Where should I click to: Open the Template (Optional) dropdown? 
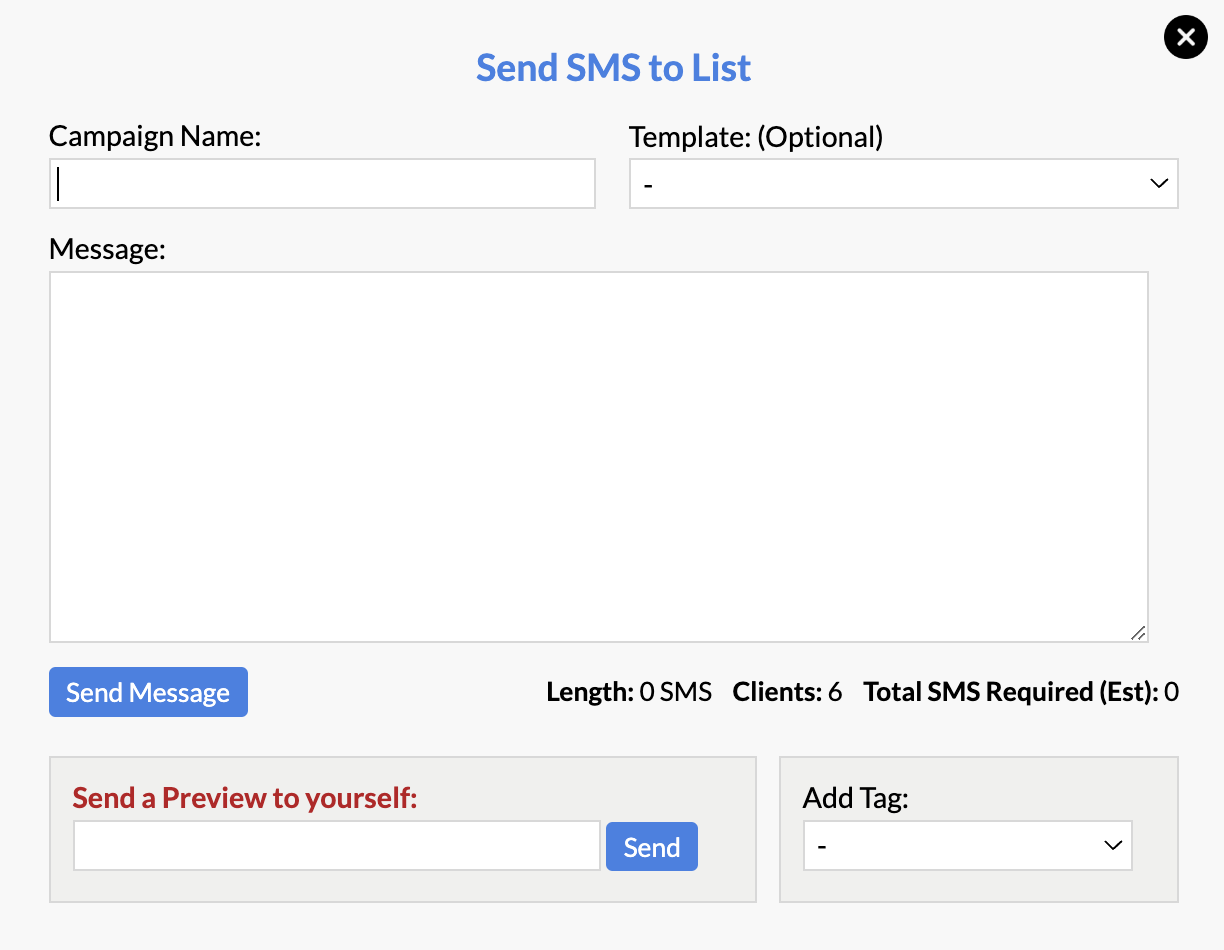tap(904, 184)
